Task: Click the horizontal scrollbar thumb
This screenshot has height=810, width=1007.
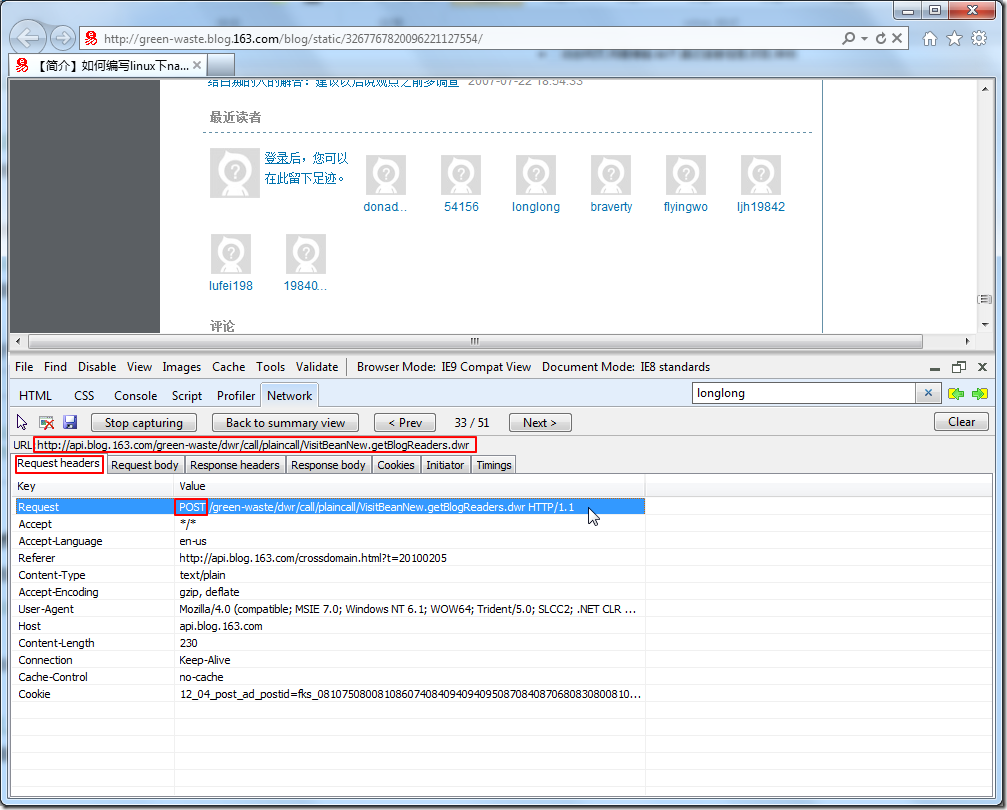Action: [x=475, y=341]
